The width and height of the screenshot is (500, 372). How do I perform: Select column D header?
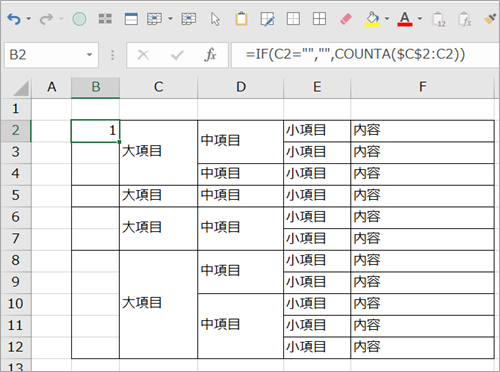[x=241, y=87]
